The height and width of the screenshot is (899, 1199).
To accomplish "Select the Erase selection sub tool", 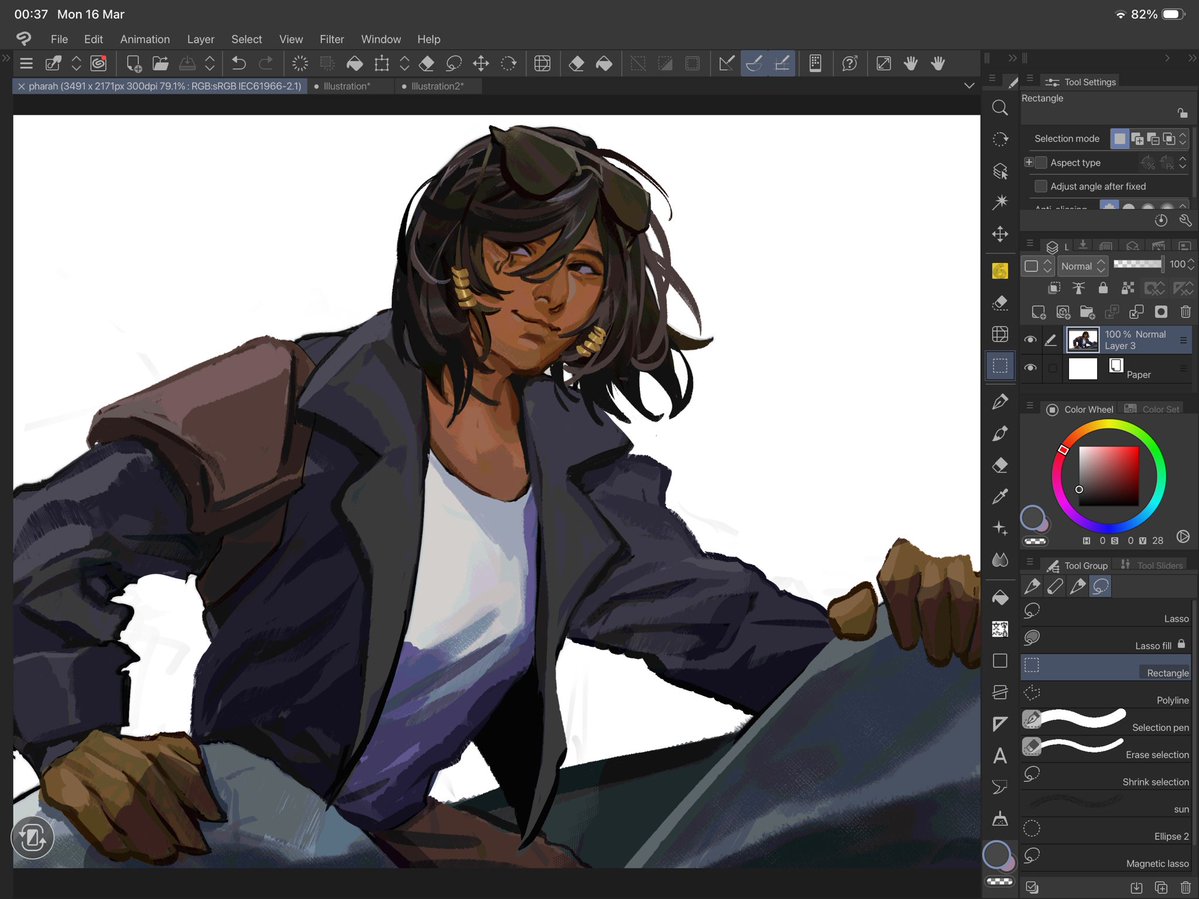I will (1106, 748).
